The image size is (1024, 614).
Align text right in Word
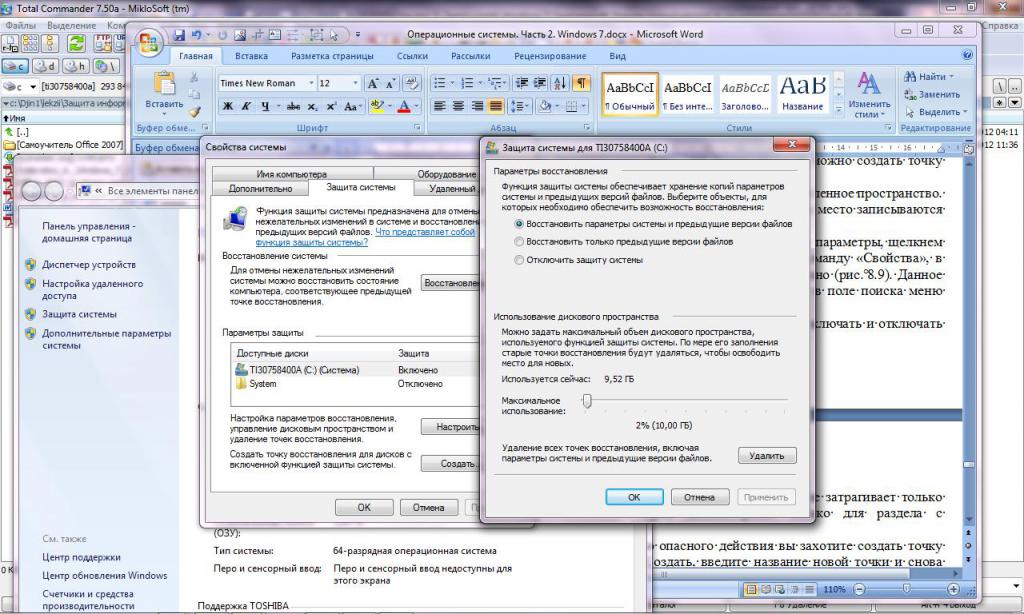point(477,106)
